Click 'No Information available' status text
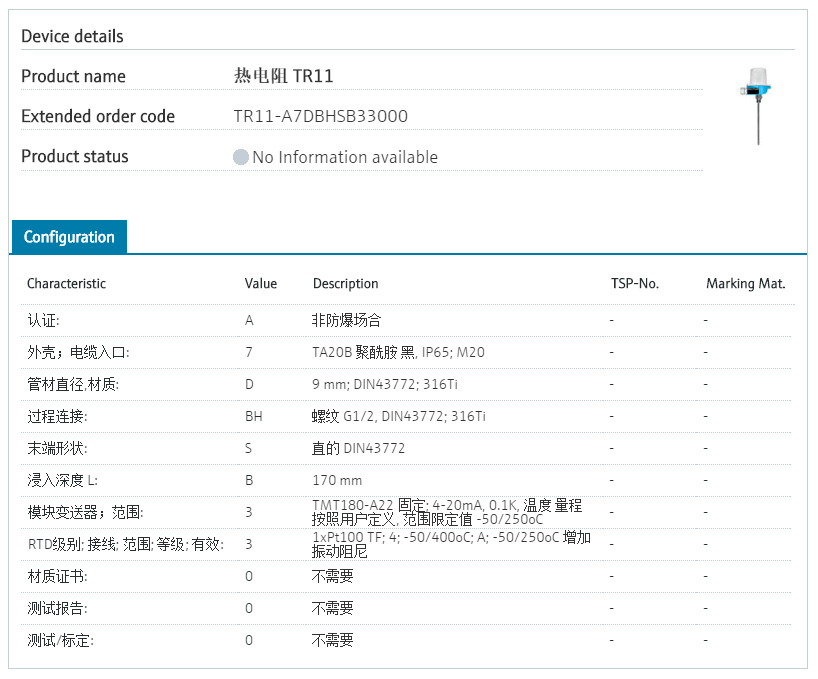 click(x=345, y=157)
